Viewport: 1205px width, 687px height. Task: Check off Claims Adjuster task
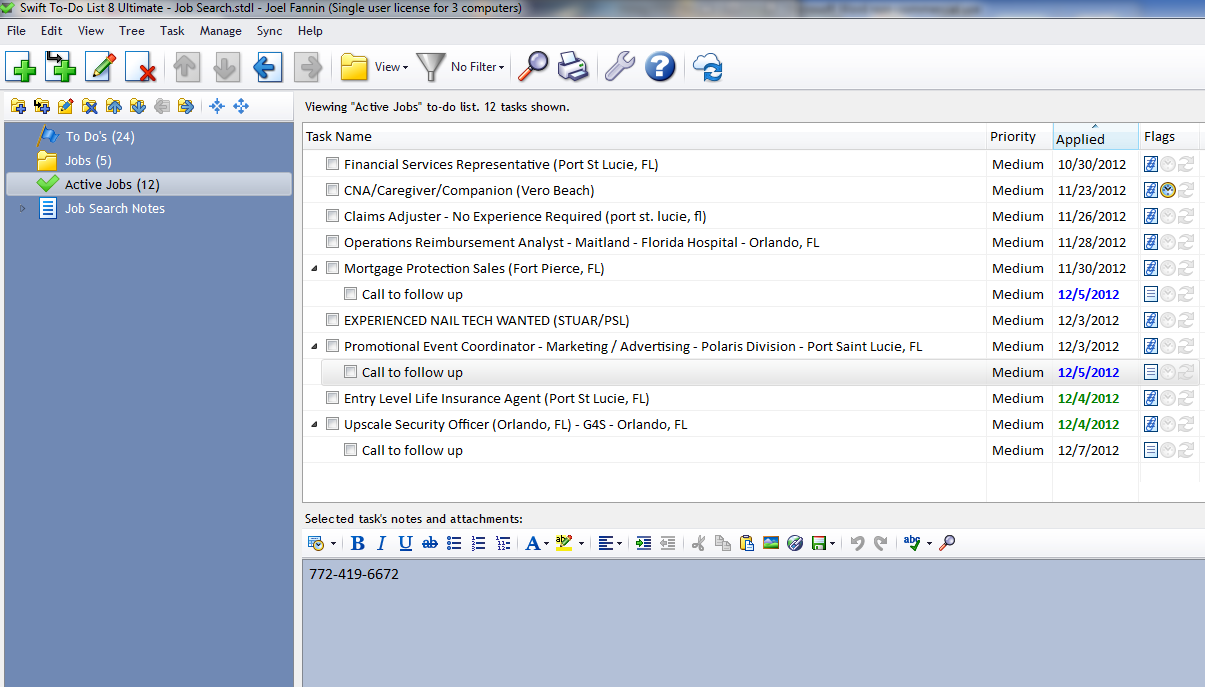point(333,216)
